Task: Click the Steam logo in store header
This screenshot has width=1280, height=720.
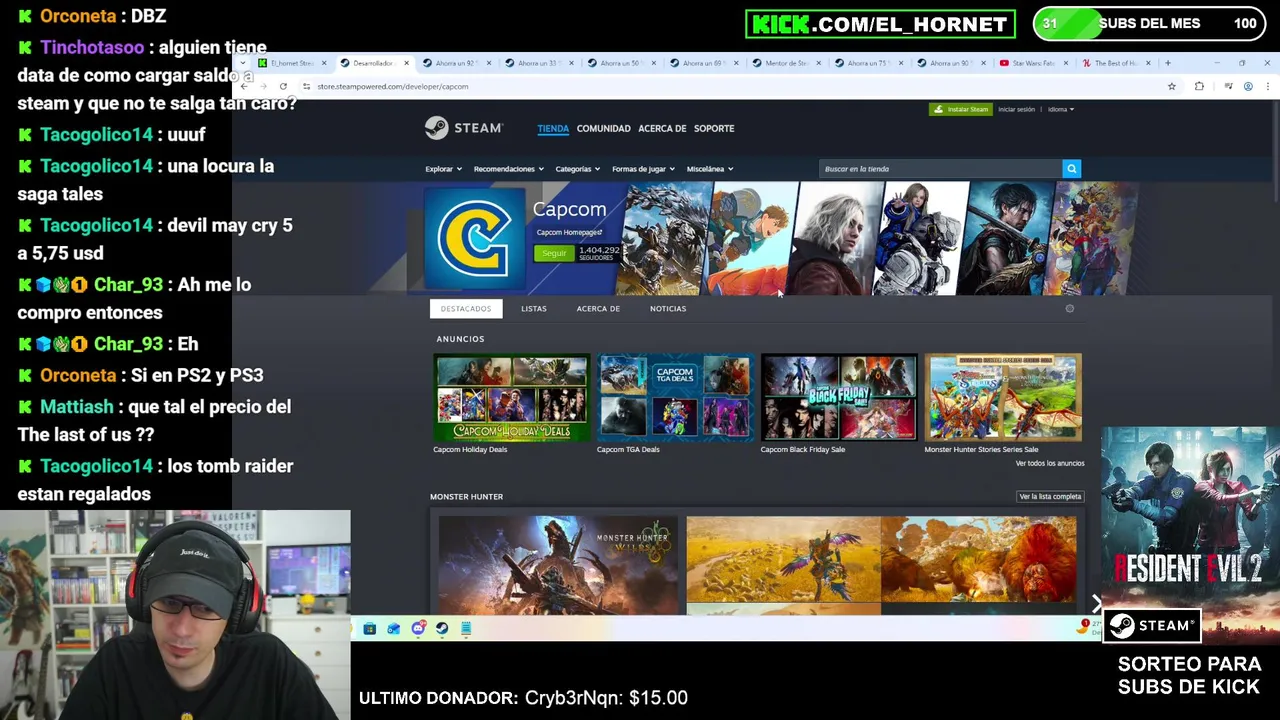Action: [463, 128]
